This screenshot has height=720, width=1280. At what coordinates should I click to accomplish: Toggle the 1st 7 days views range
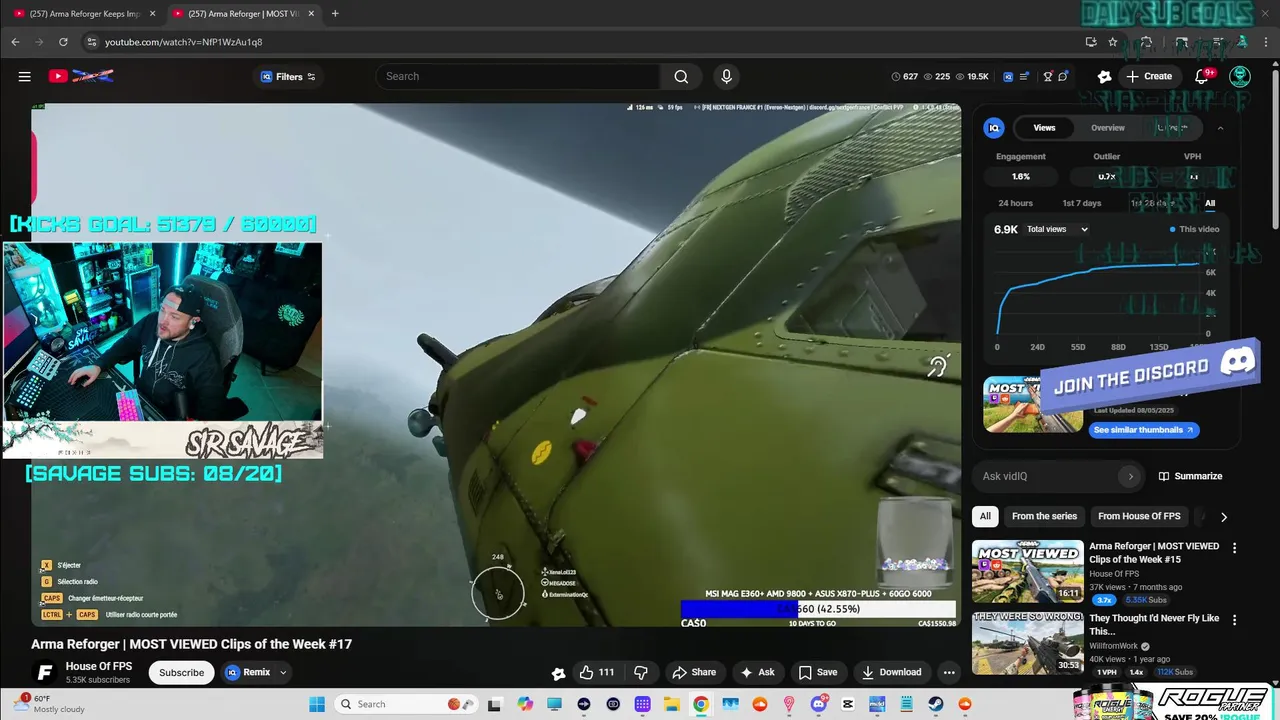[x=1081, y=203]
